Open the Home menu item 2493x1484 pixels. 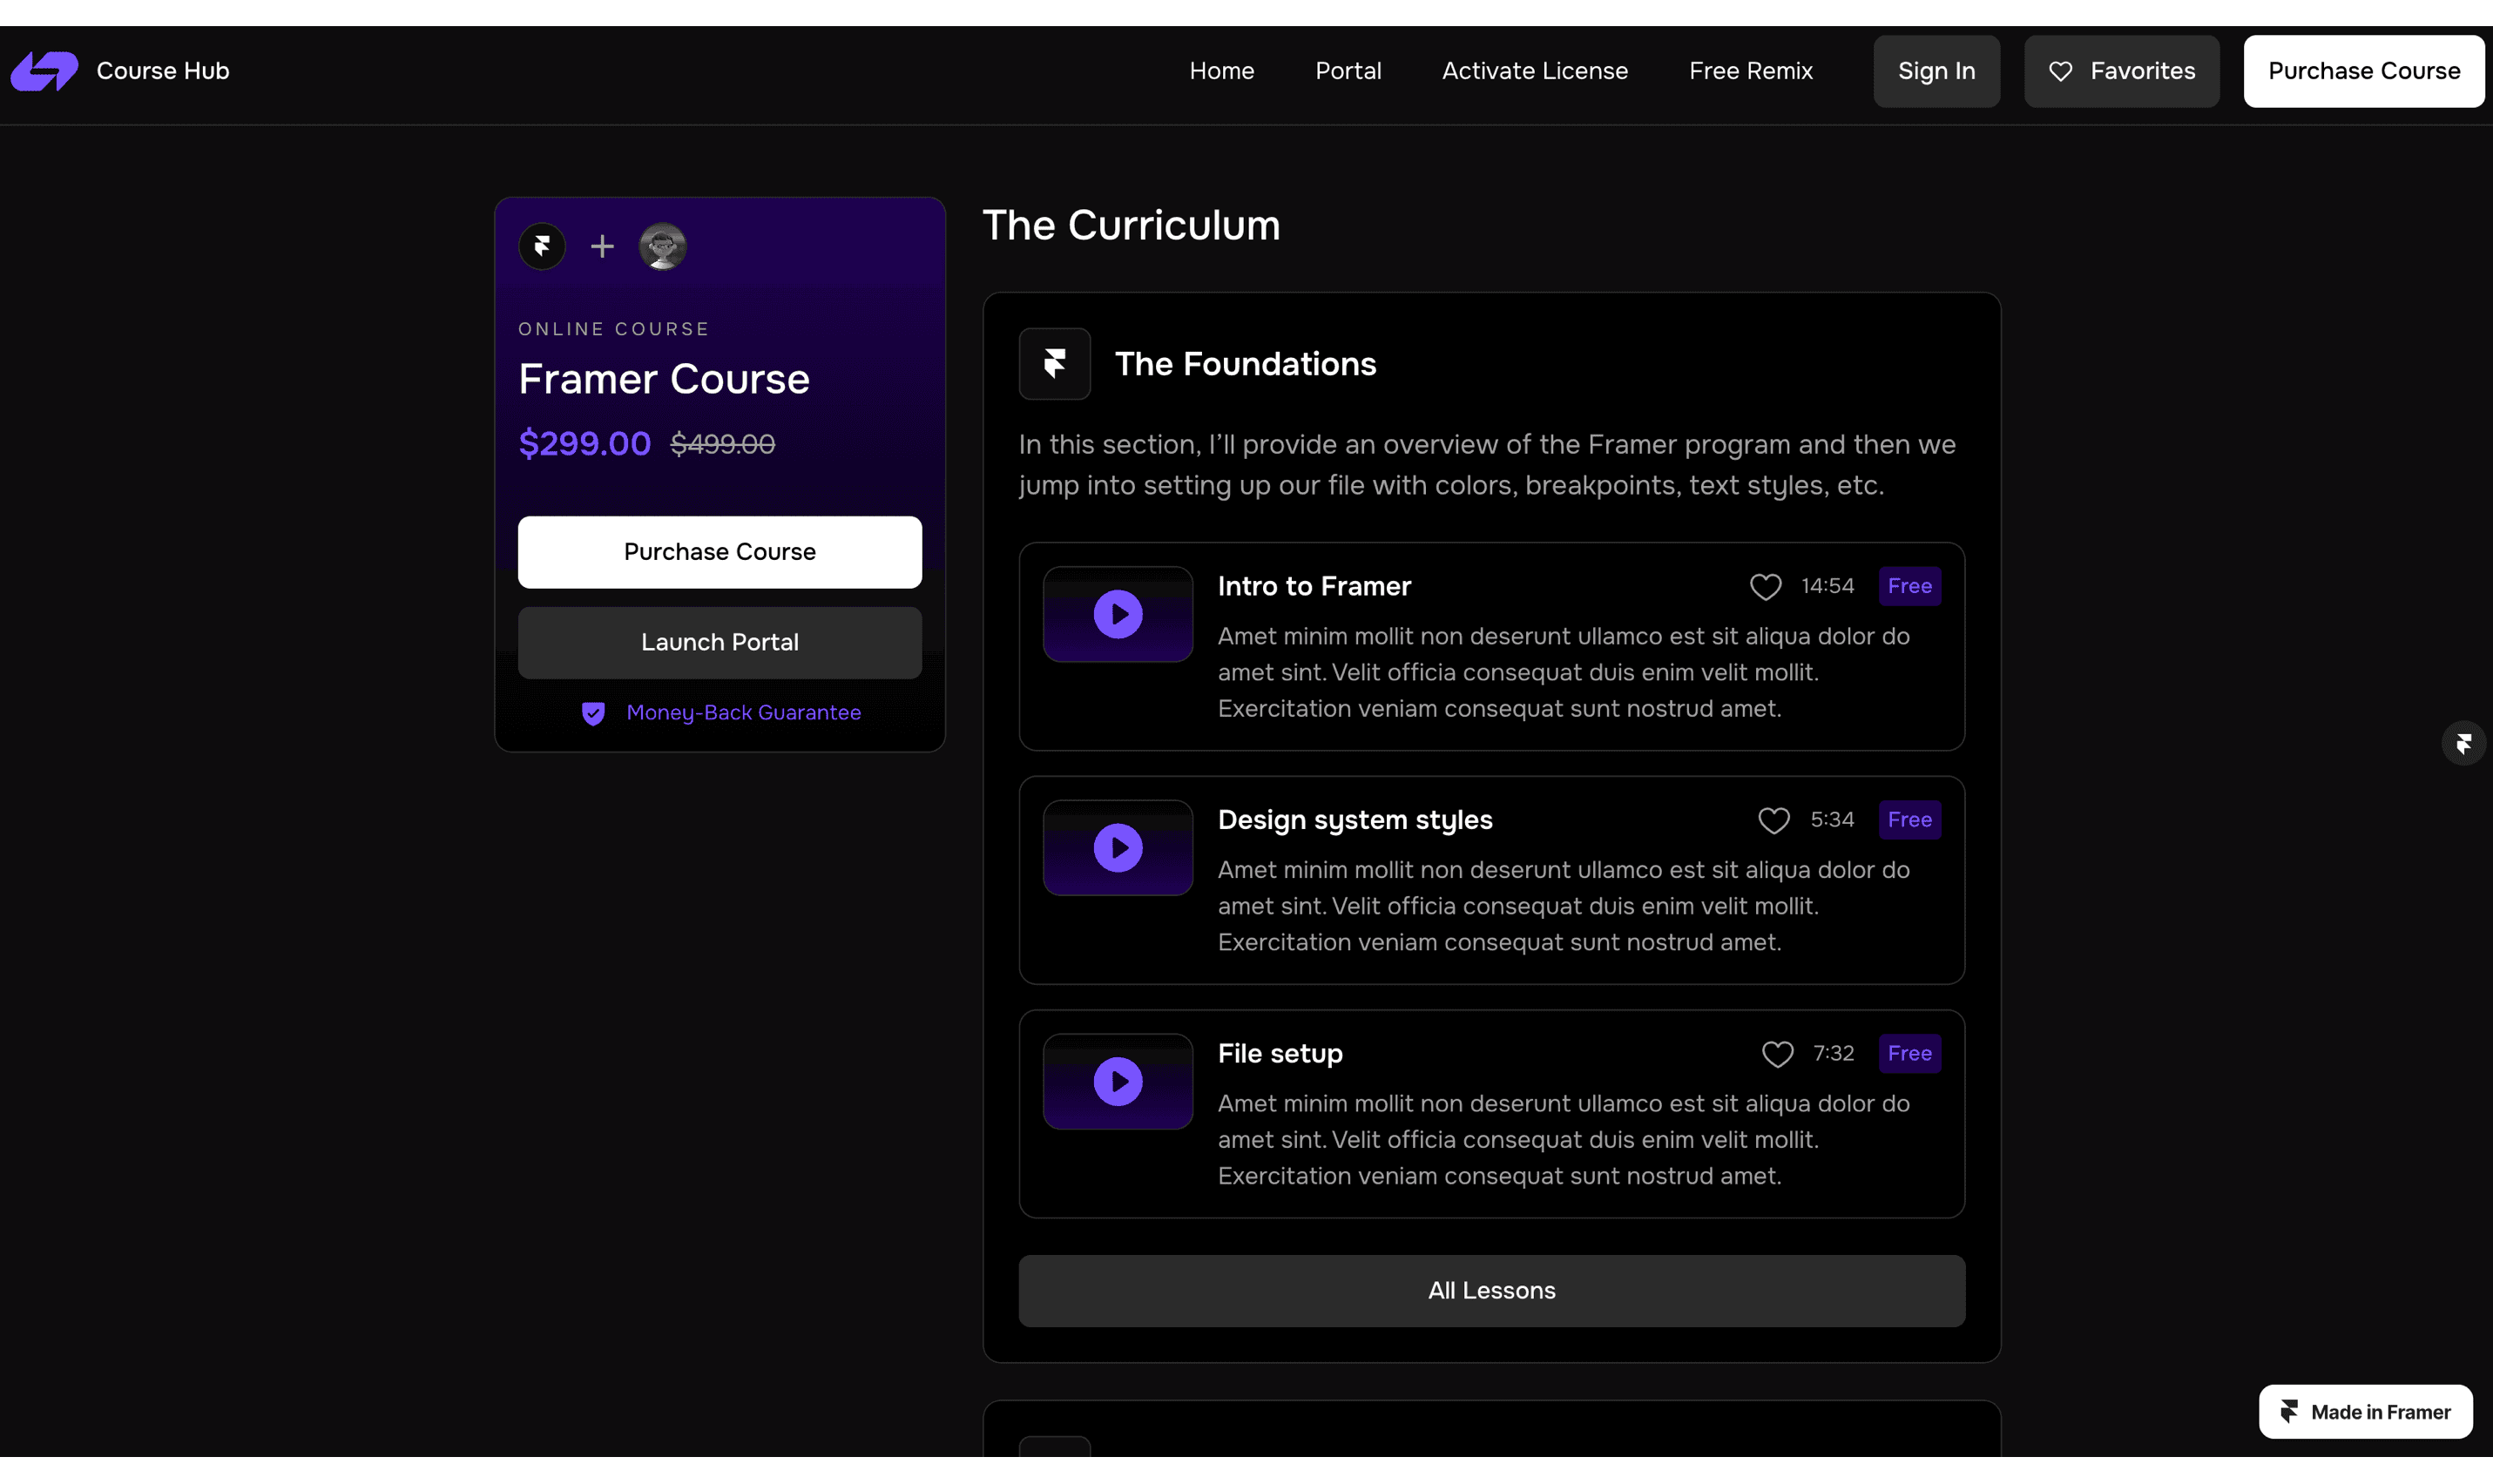pyautogui.click(x=1221, y=71)
